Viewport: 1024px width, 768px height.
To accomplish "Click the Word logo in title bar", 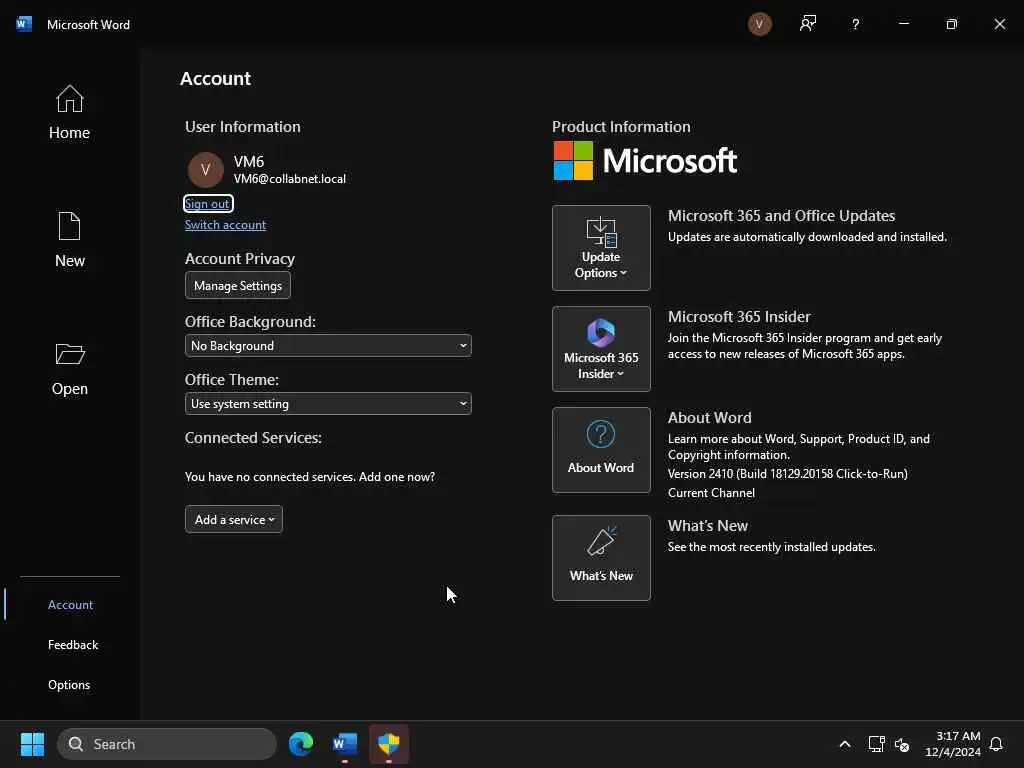I will [x=24, y=24].
